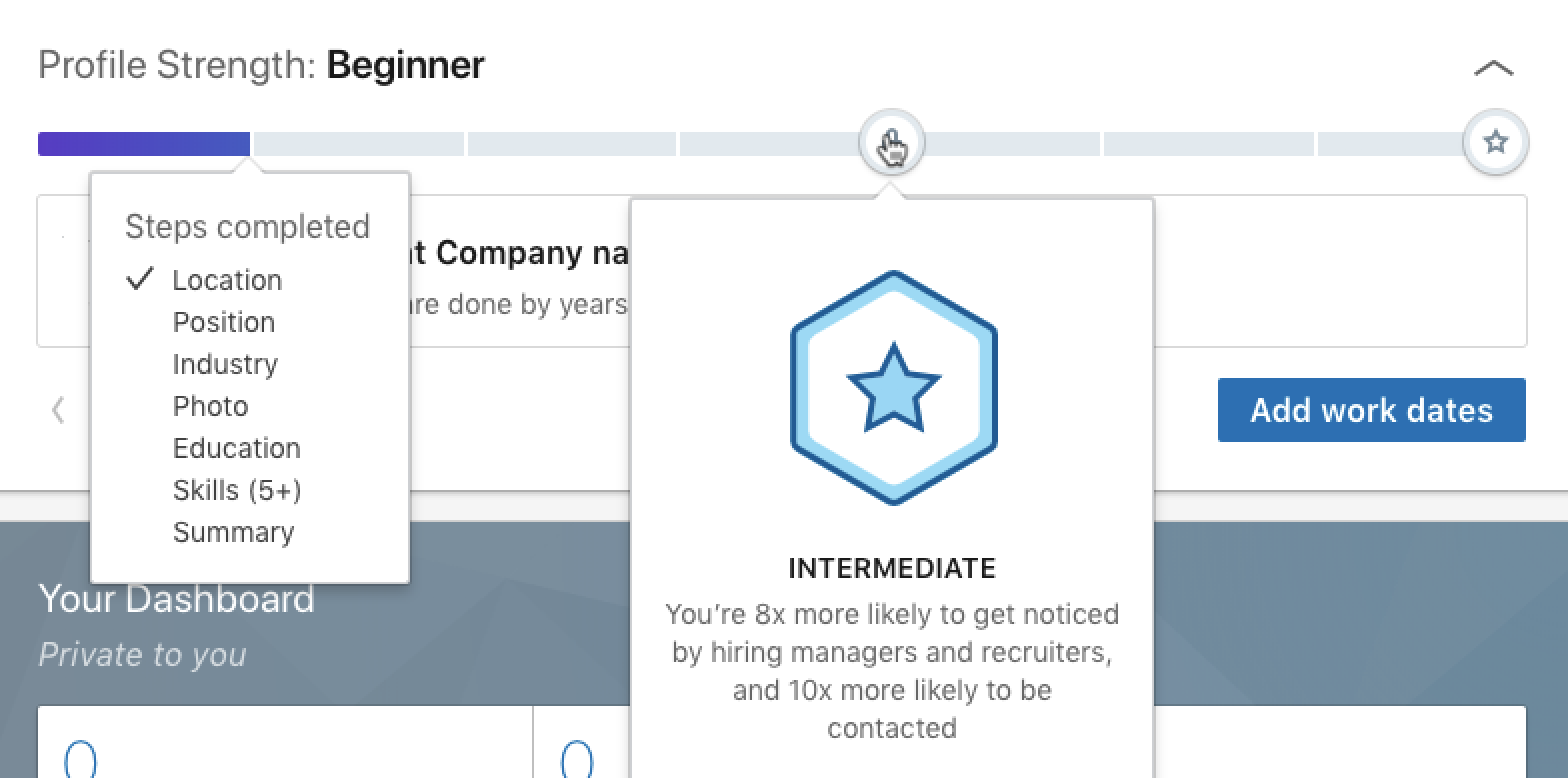Screen dimensions: 1568x778
Task: Open the second dashboard stat number
Action: pos(577,760)
